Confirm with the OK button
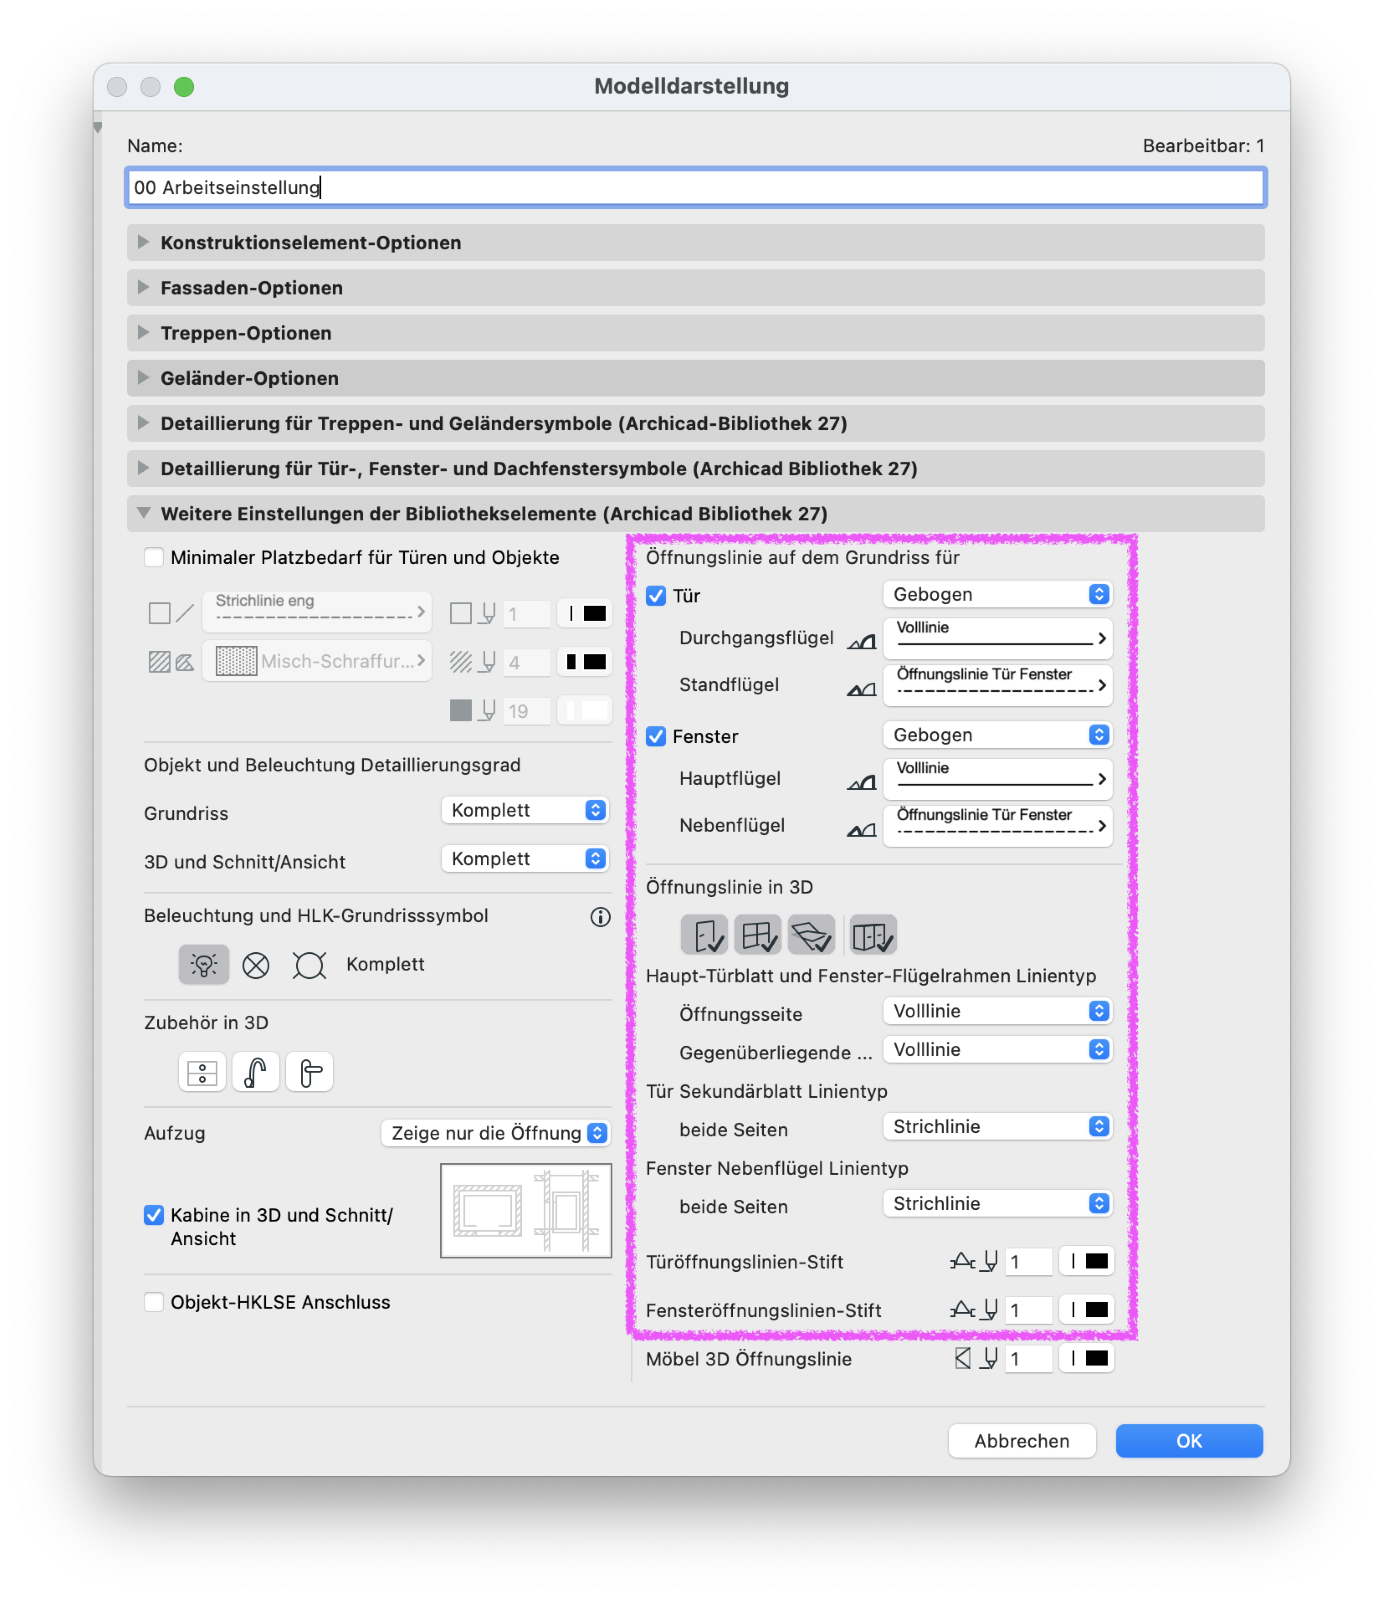 point(1189,1442)
